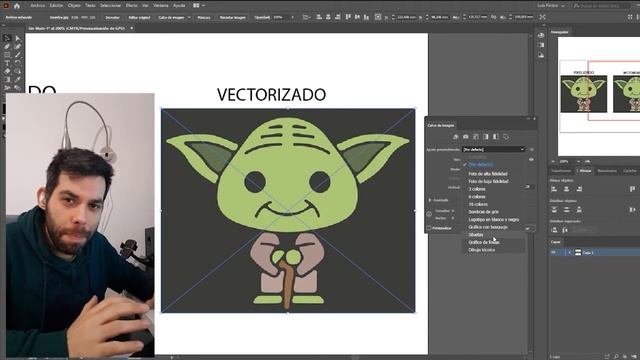This screenshot has width=640, height=360.
Task: Select the Type tool
Action: [7, 63]
